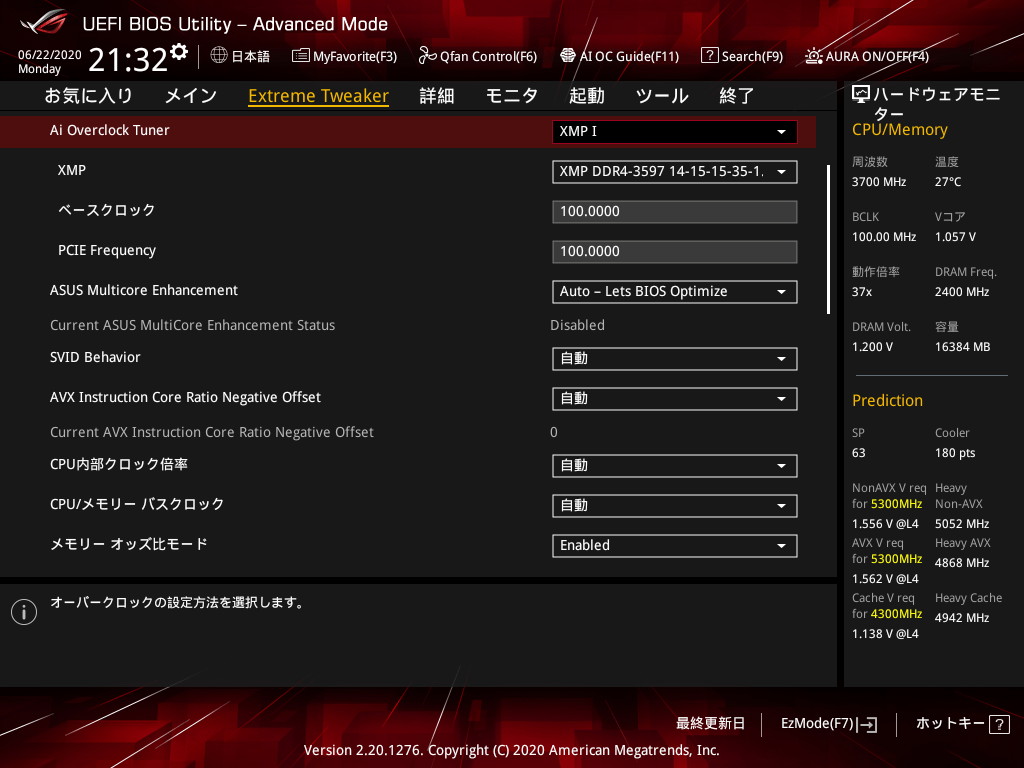Change language via 日本語 button
This screenshot has width=1024, height=768.
tap(240, 56)
